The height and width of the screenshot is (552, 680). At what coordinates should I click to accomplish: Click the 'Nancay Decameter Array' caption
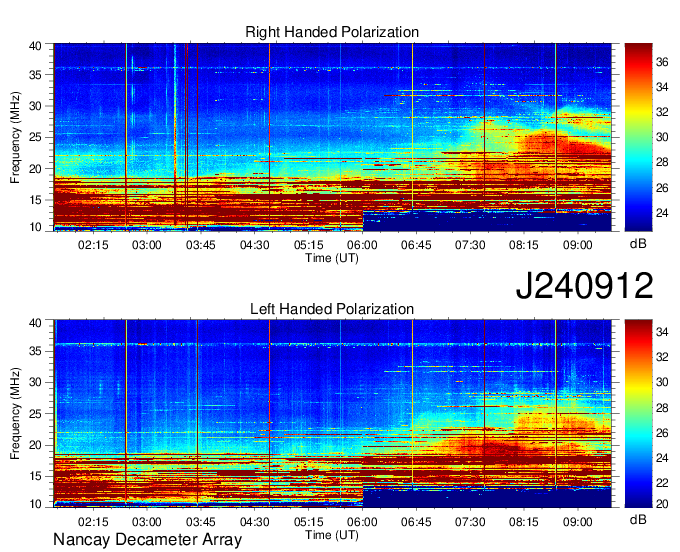pos(147,539)
